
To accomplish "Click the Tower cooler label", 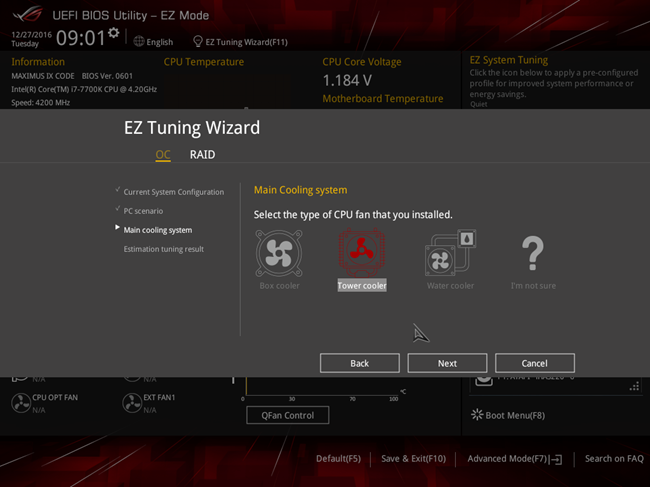I will [x=362, y=285].
